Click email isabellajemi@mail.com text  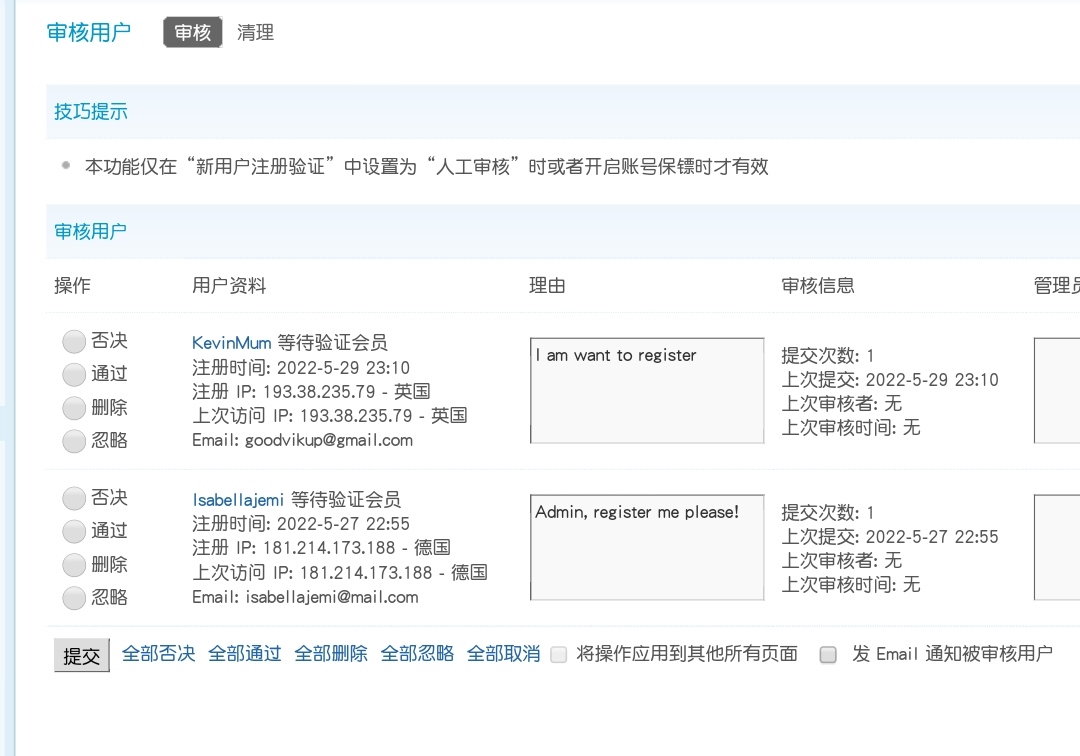tap(332, 598)
